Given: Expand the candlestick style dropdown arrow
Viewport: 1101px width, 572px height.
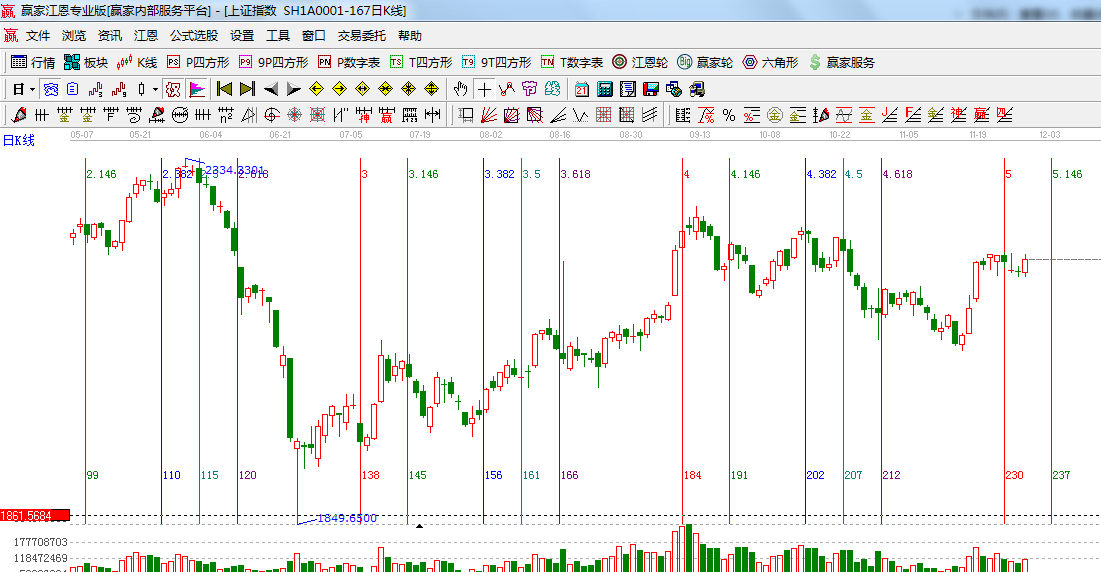Looking at the screenshot, I should (x=155, y=89).
